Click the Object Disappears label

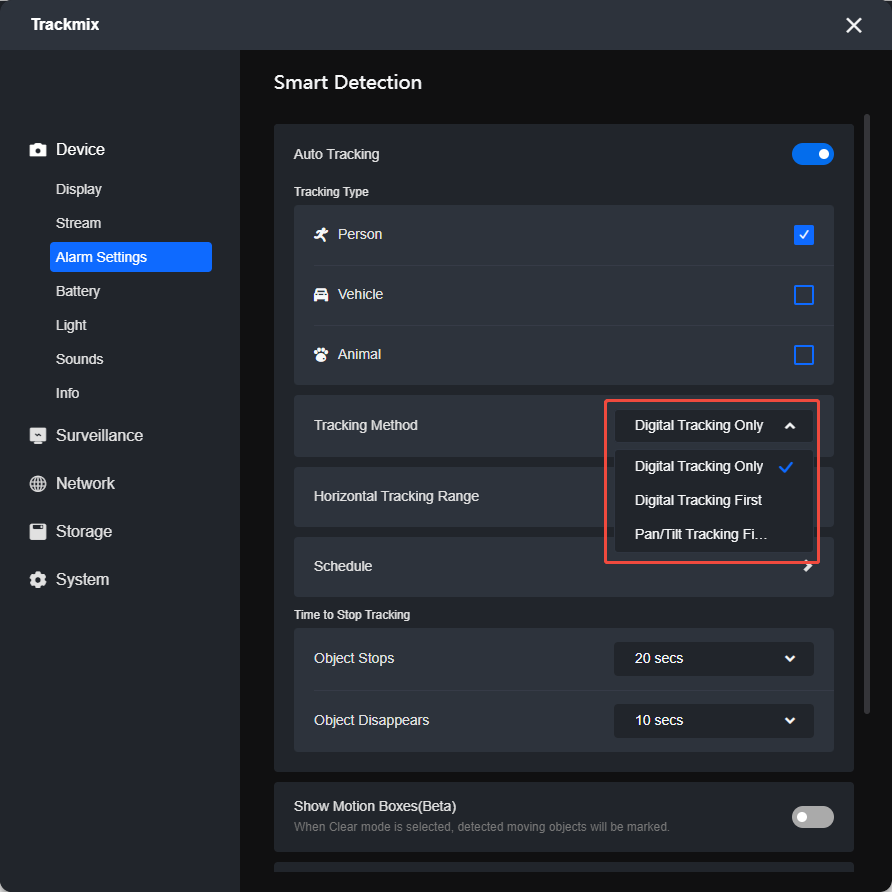click(371, 721)
